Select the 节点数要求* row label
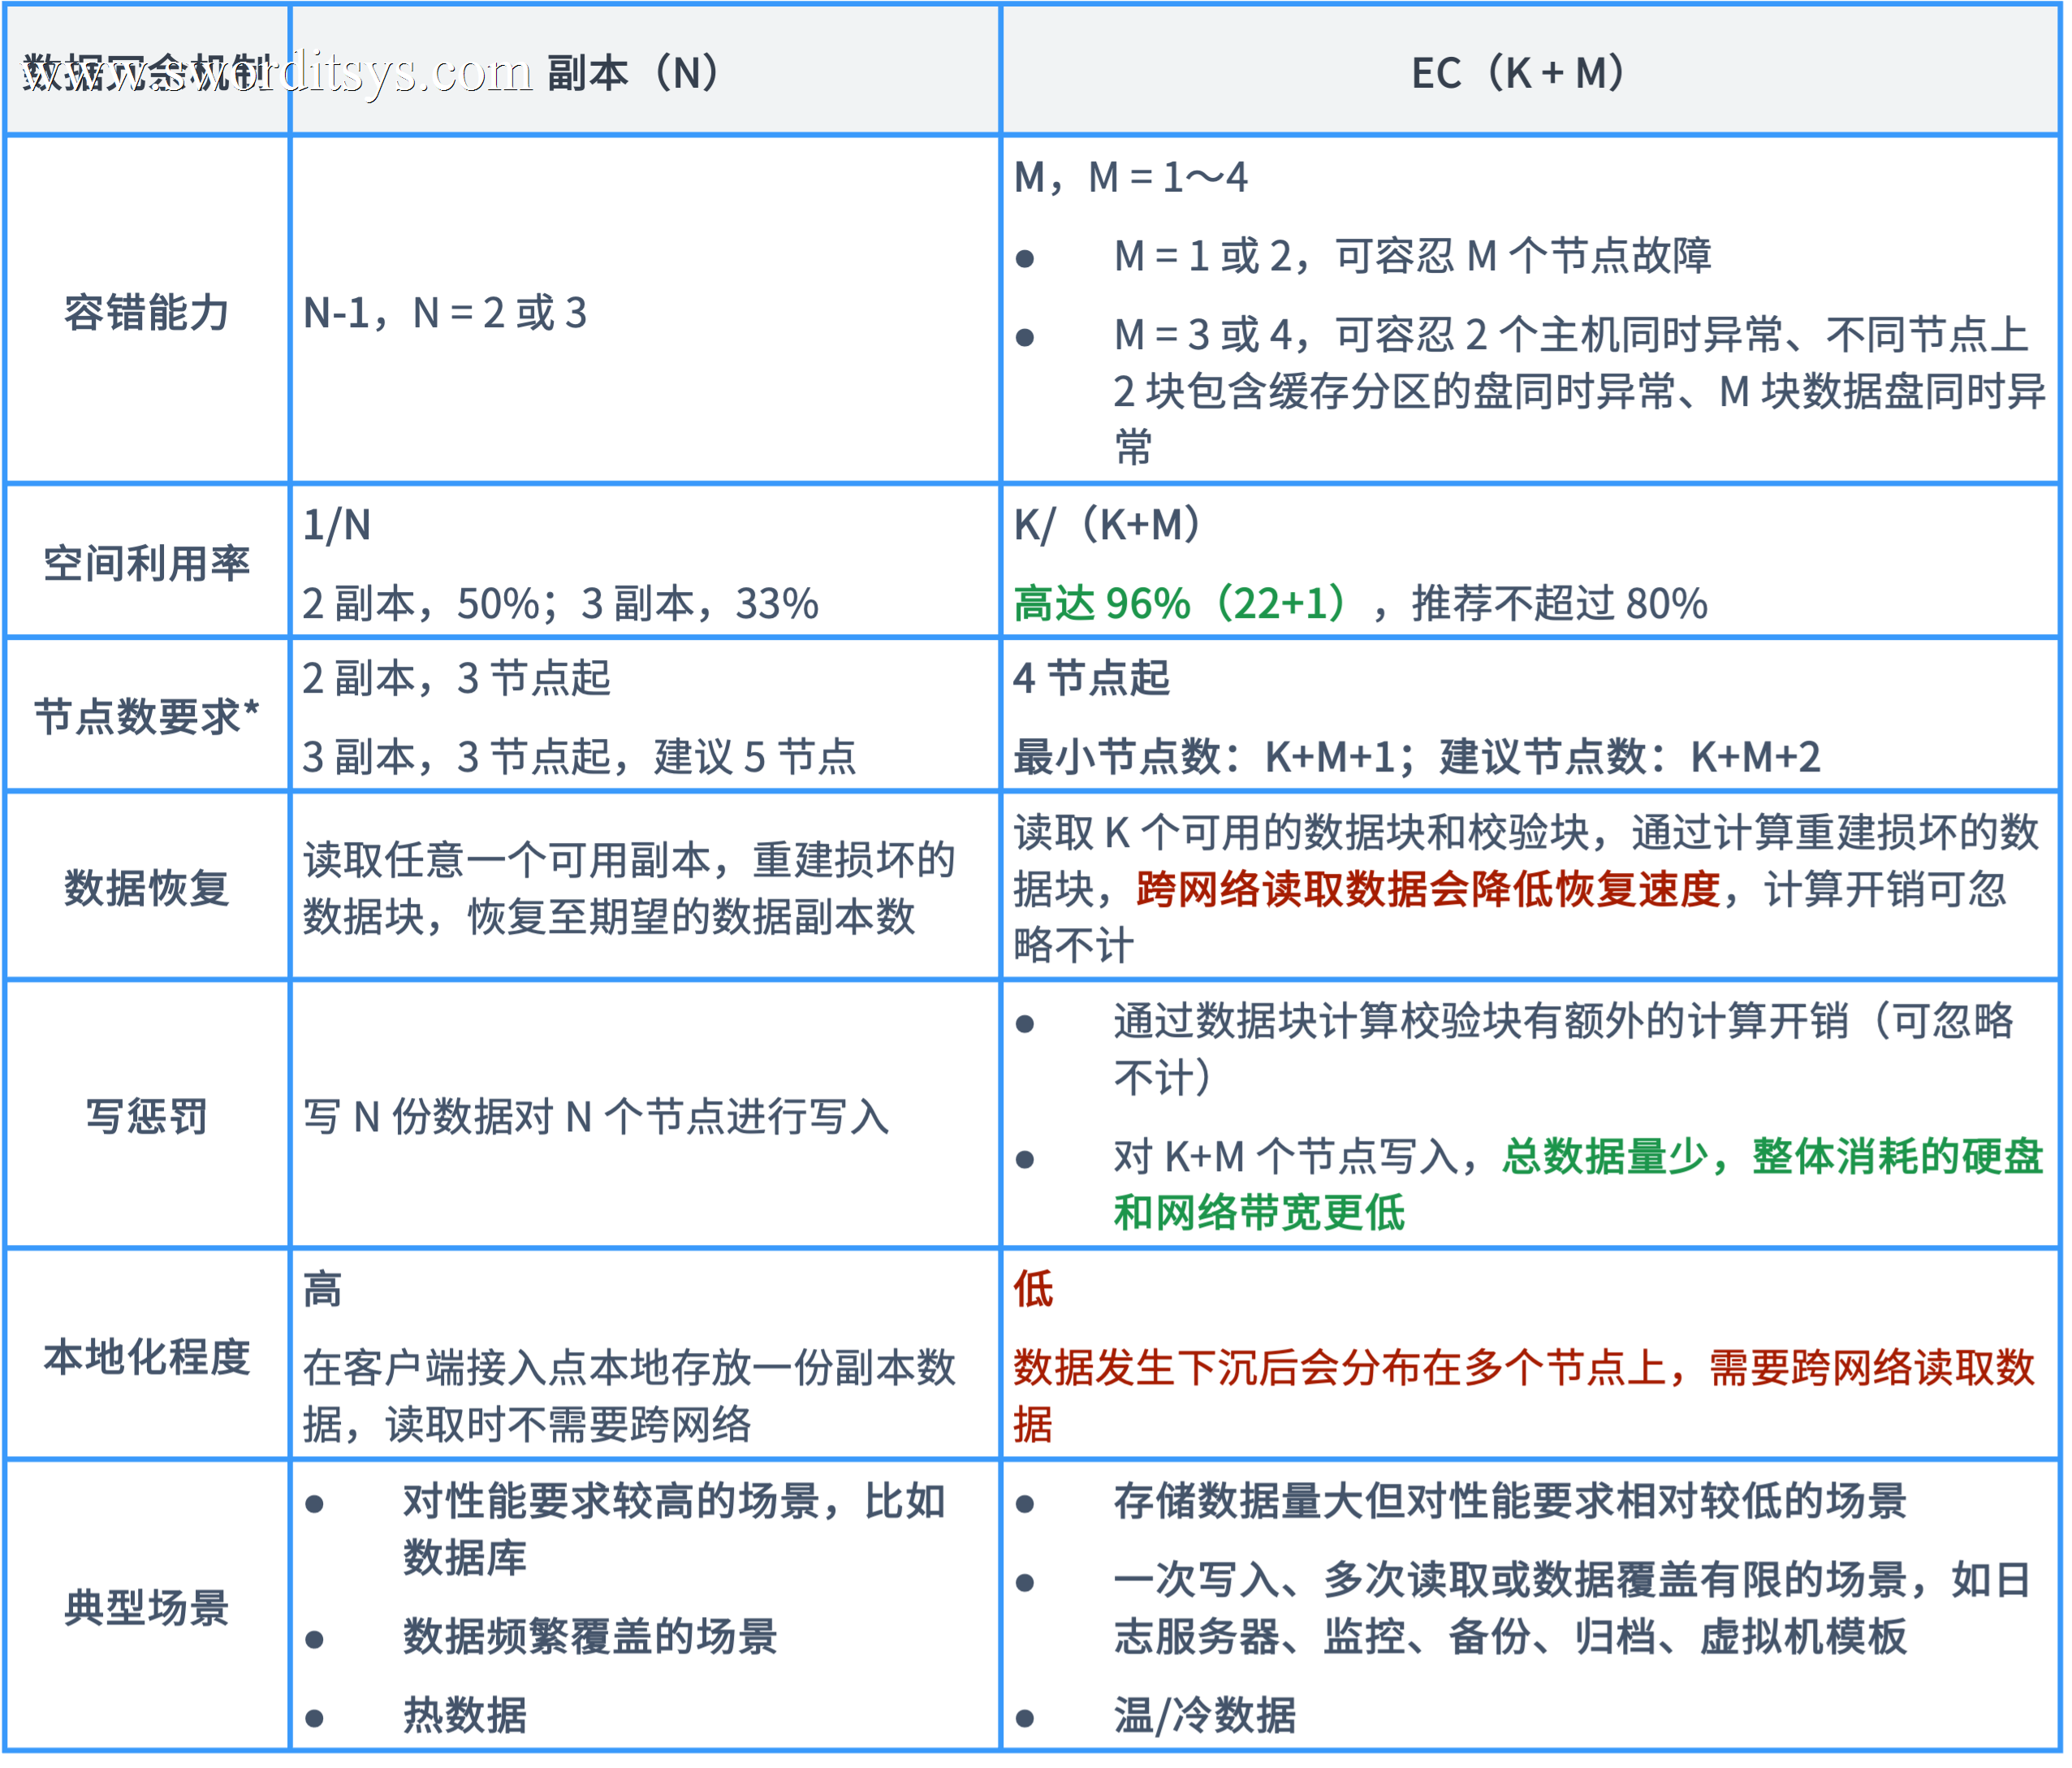 pyautogui.click(x=146, y=716)
